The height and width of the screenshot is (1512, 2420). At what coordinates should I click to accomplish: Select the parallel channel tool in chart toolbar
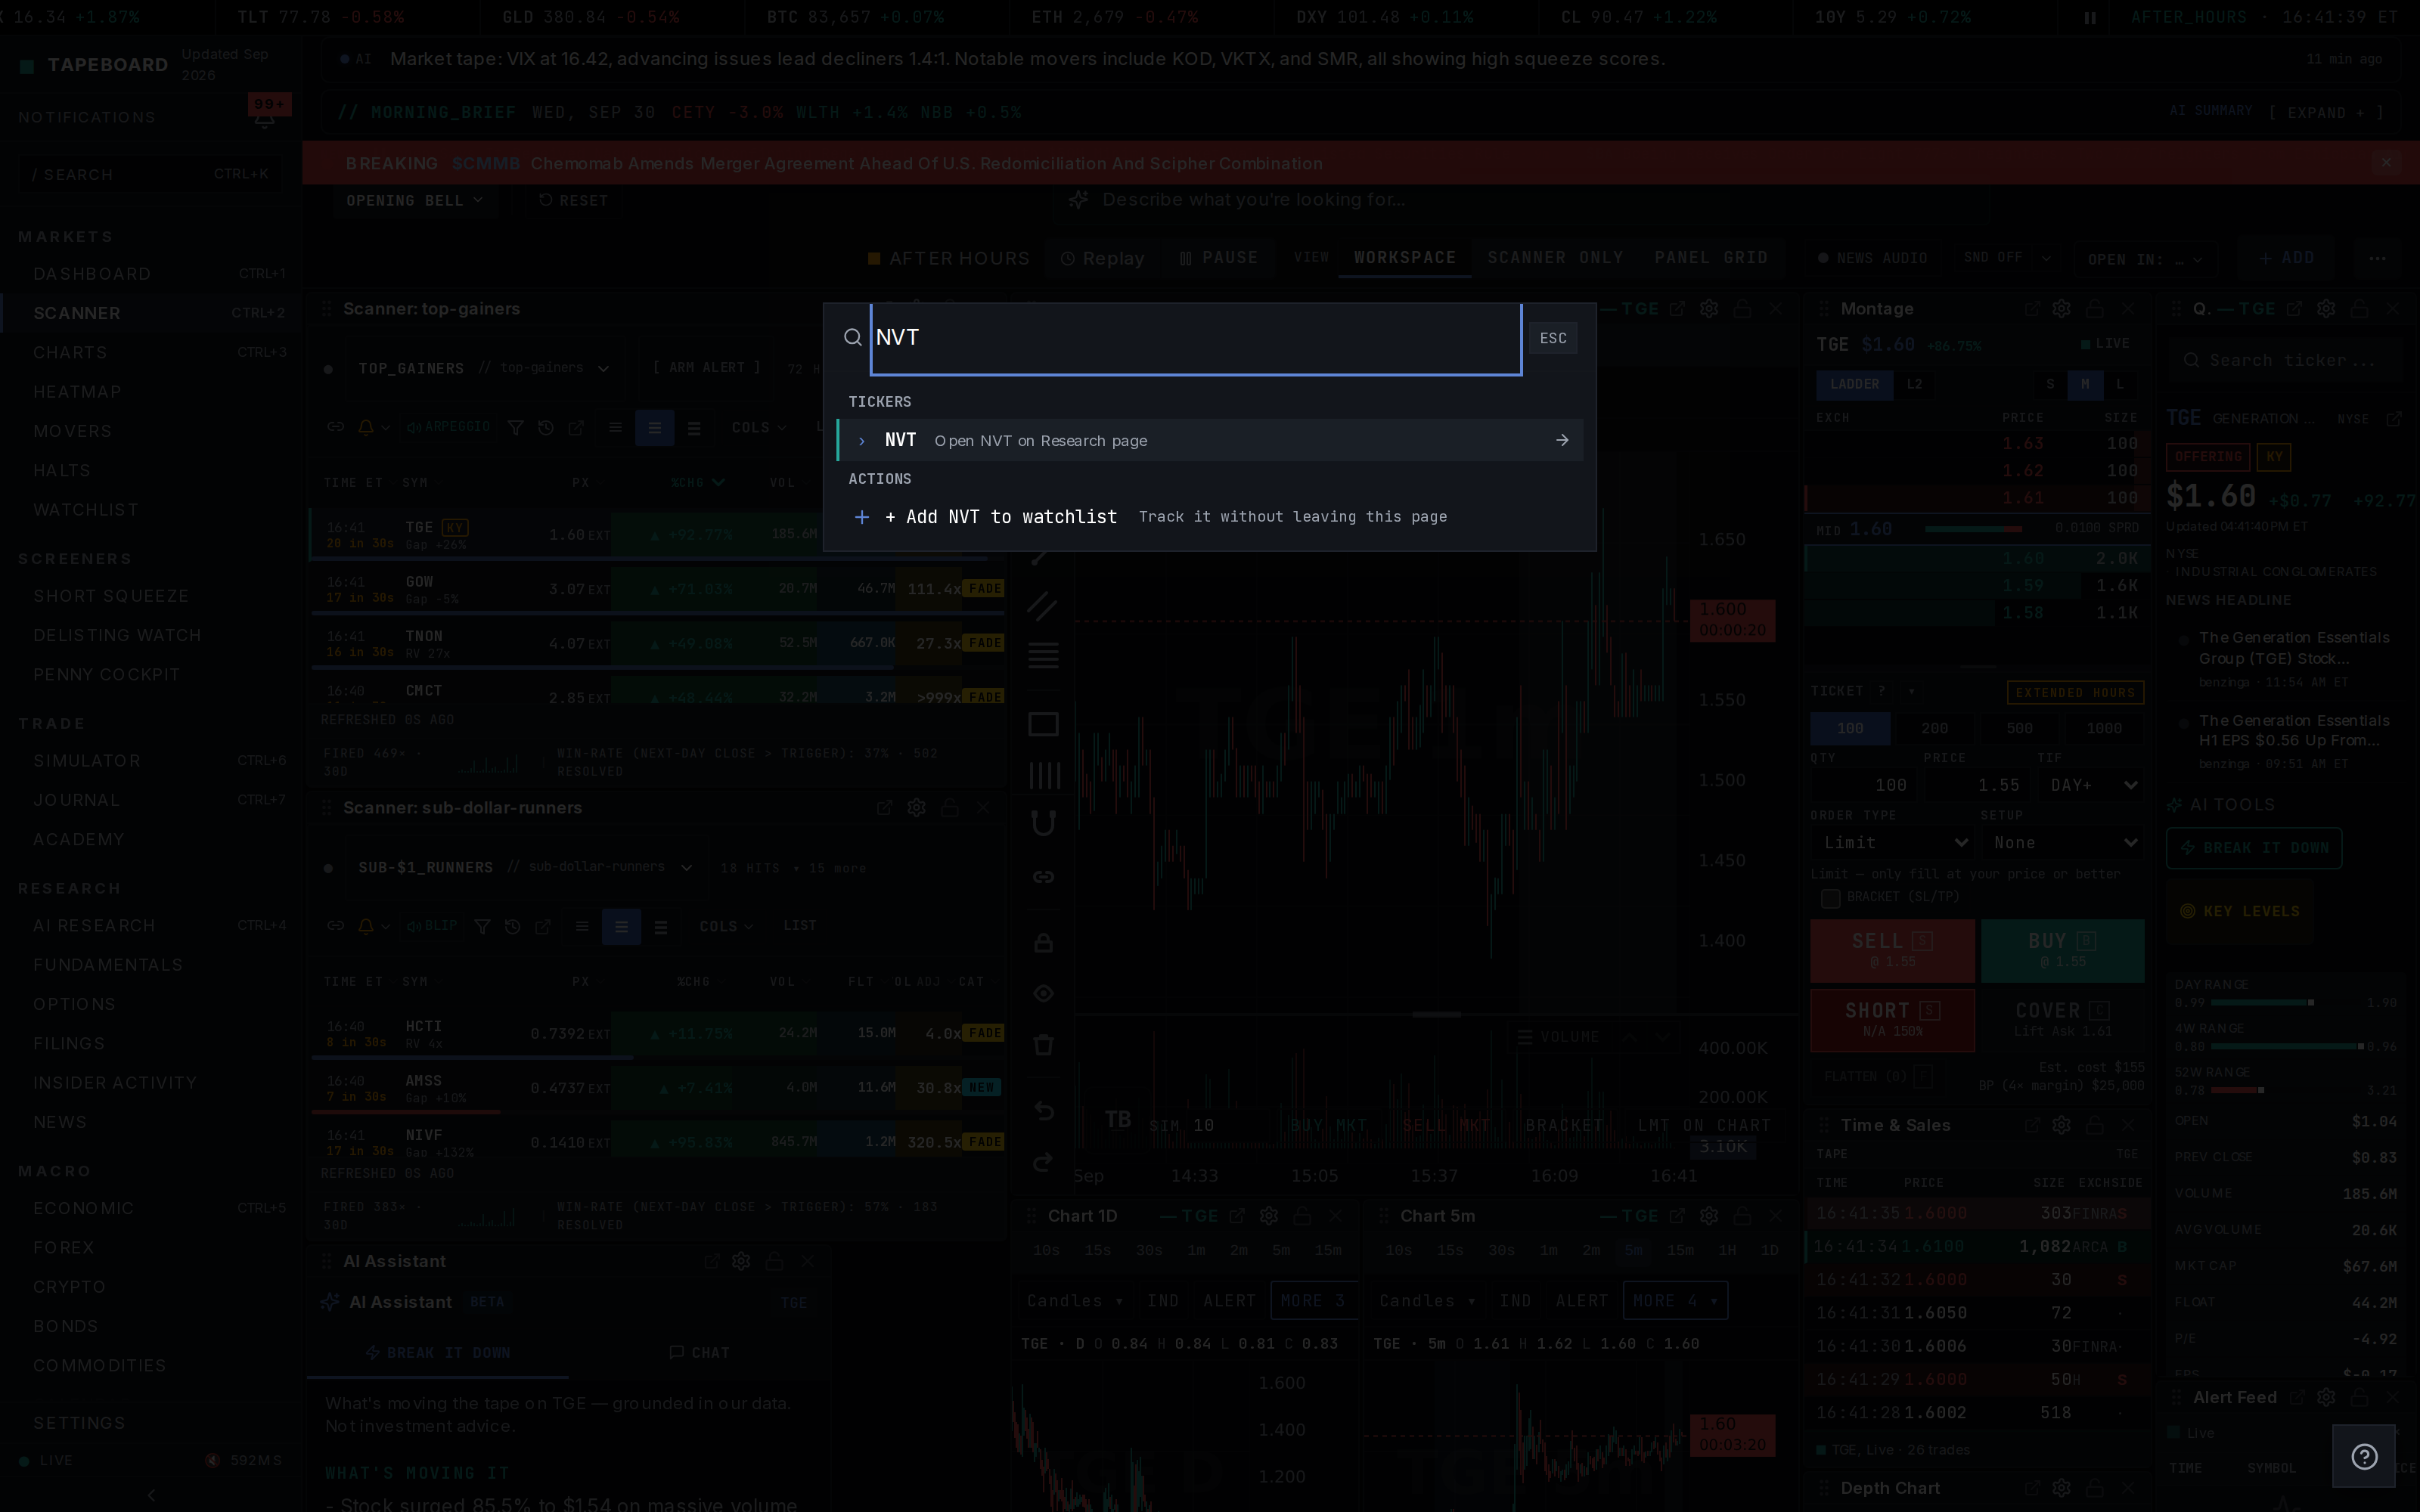point(1043,606)
